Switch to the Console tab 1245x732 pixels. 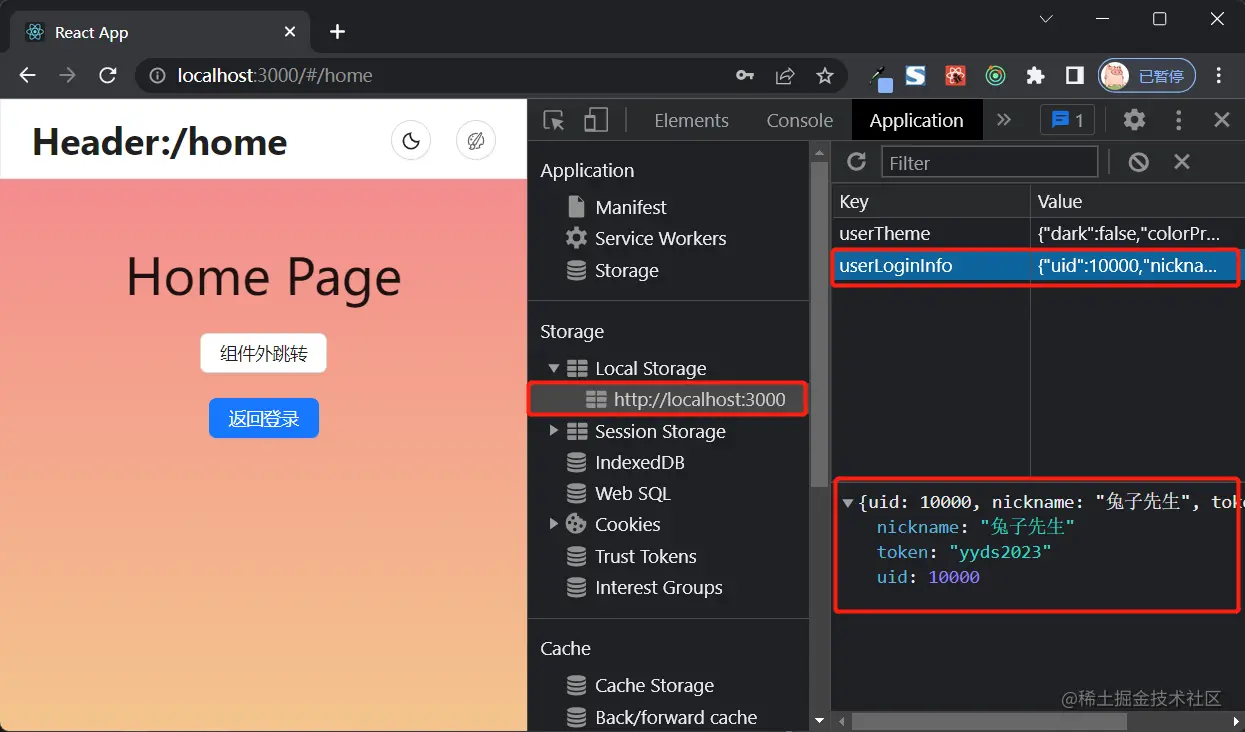799,120
